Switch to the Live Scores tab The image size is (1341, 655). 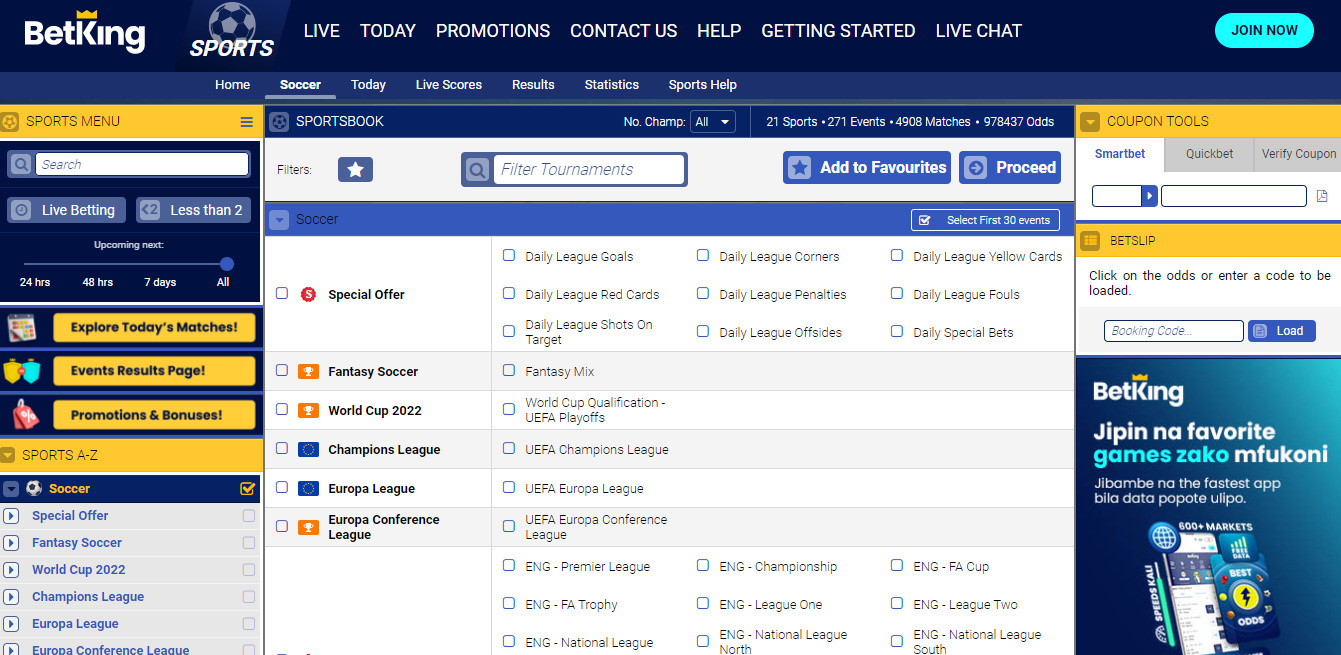(x=449, y=85)
